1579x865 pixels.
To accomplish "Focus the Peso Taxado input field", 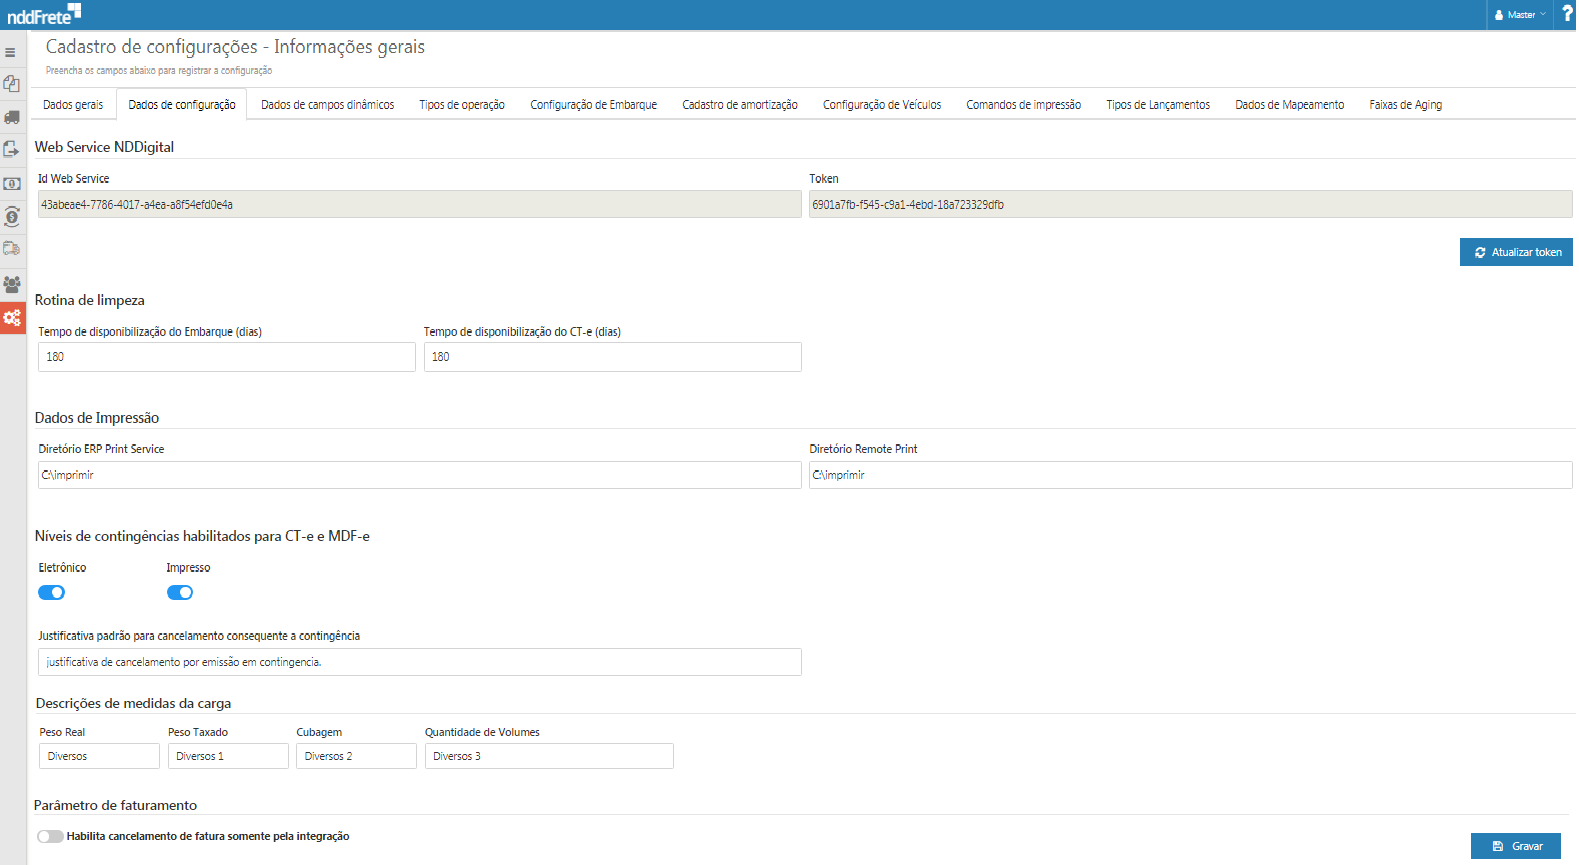I will click(x=228, y=756).
